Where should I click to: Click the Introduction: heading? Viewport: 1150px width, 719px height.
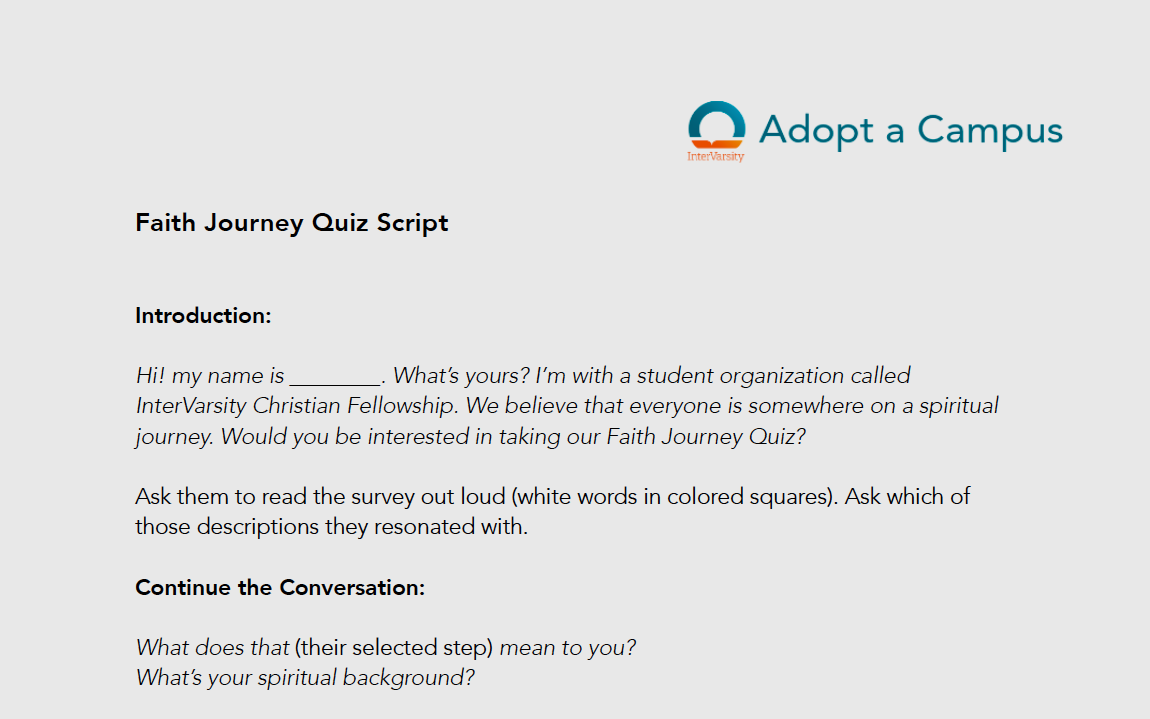click(x=203, y=316)
